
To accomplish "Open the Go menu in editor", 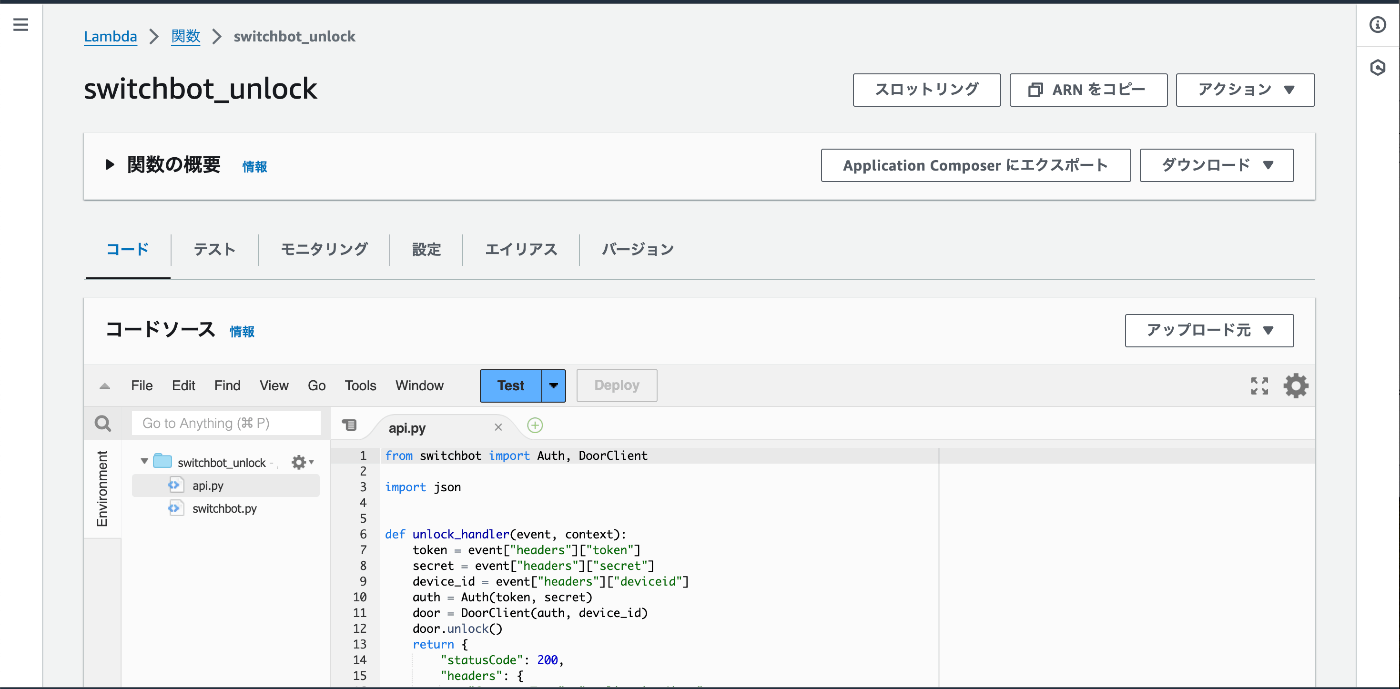I will point(317,386).
